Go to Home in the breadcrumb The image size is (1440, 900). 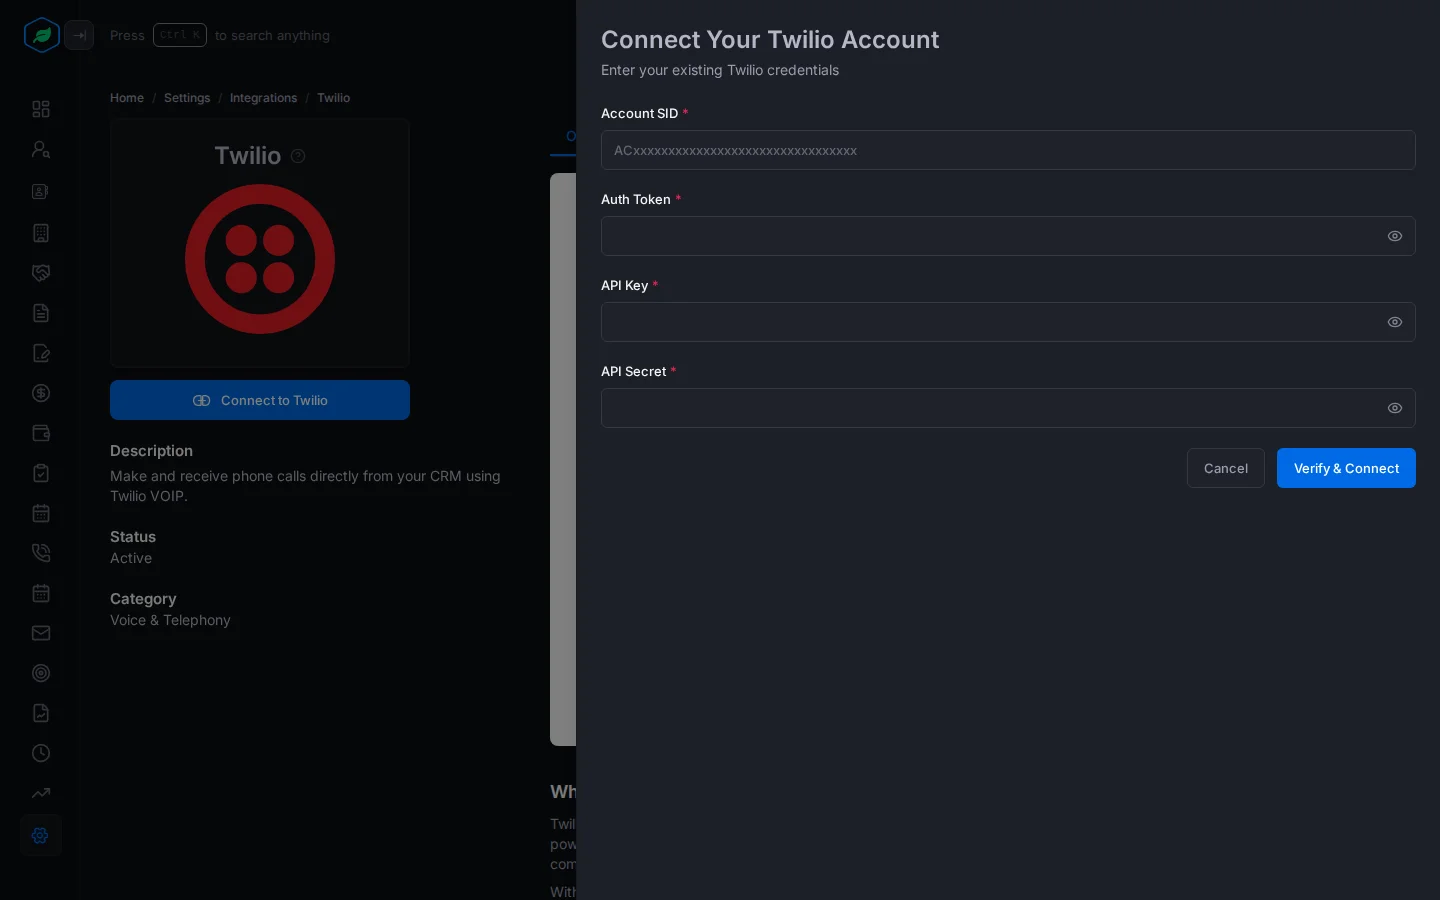[127, 98]
